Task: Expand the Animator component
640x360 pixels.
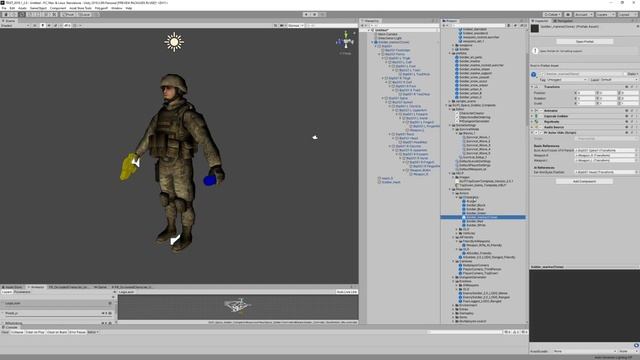Action: [x=533, y=111]
